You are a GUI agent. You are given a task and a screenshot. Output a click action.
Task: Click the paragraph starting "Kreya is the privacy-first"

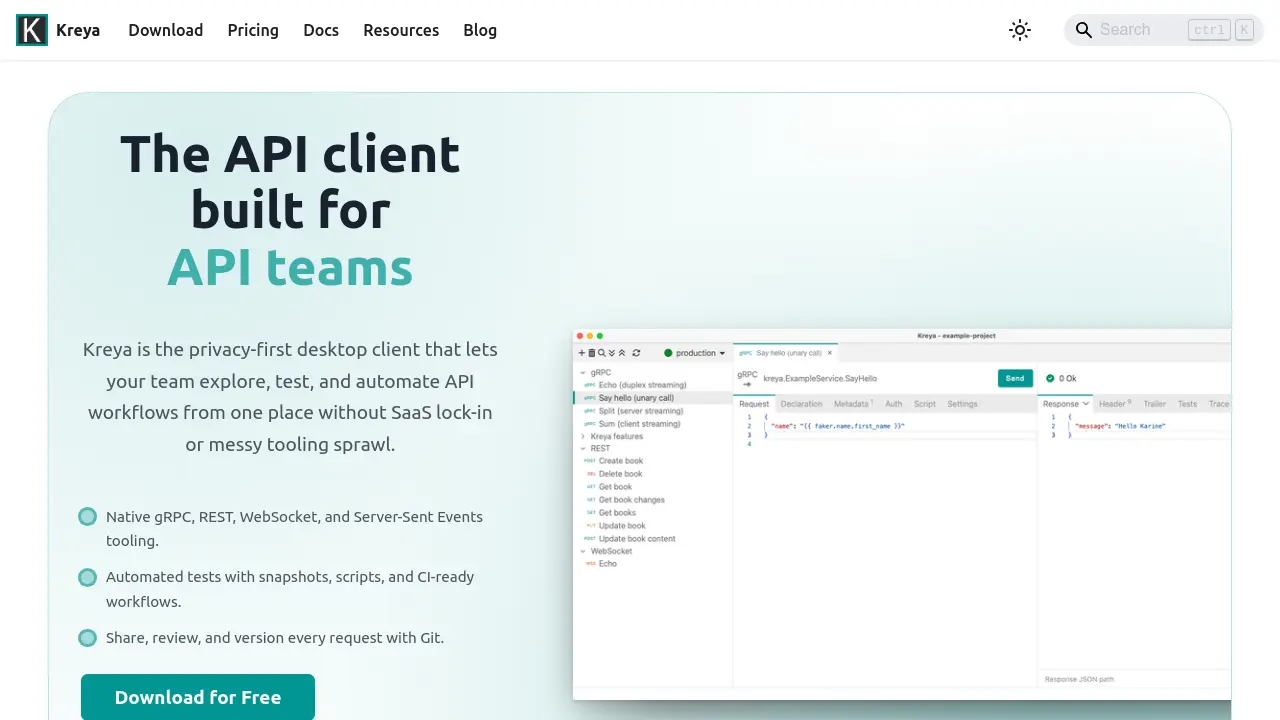tap(290, 397)
